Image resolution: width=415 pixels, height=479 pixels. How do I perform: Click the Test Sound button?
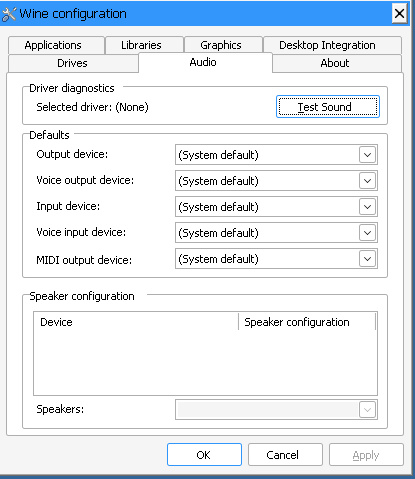pos(328,107)
